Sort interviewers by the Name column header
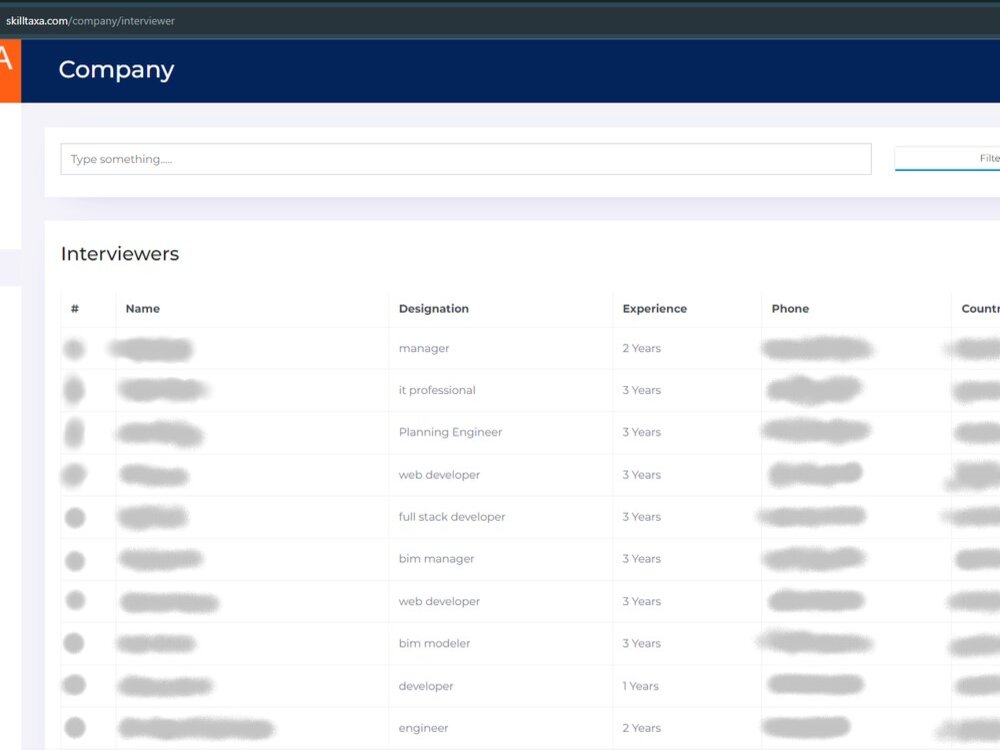1000x750 pixels. (x=142, y=308)
